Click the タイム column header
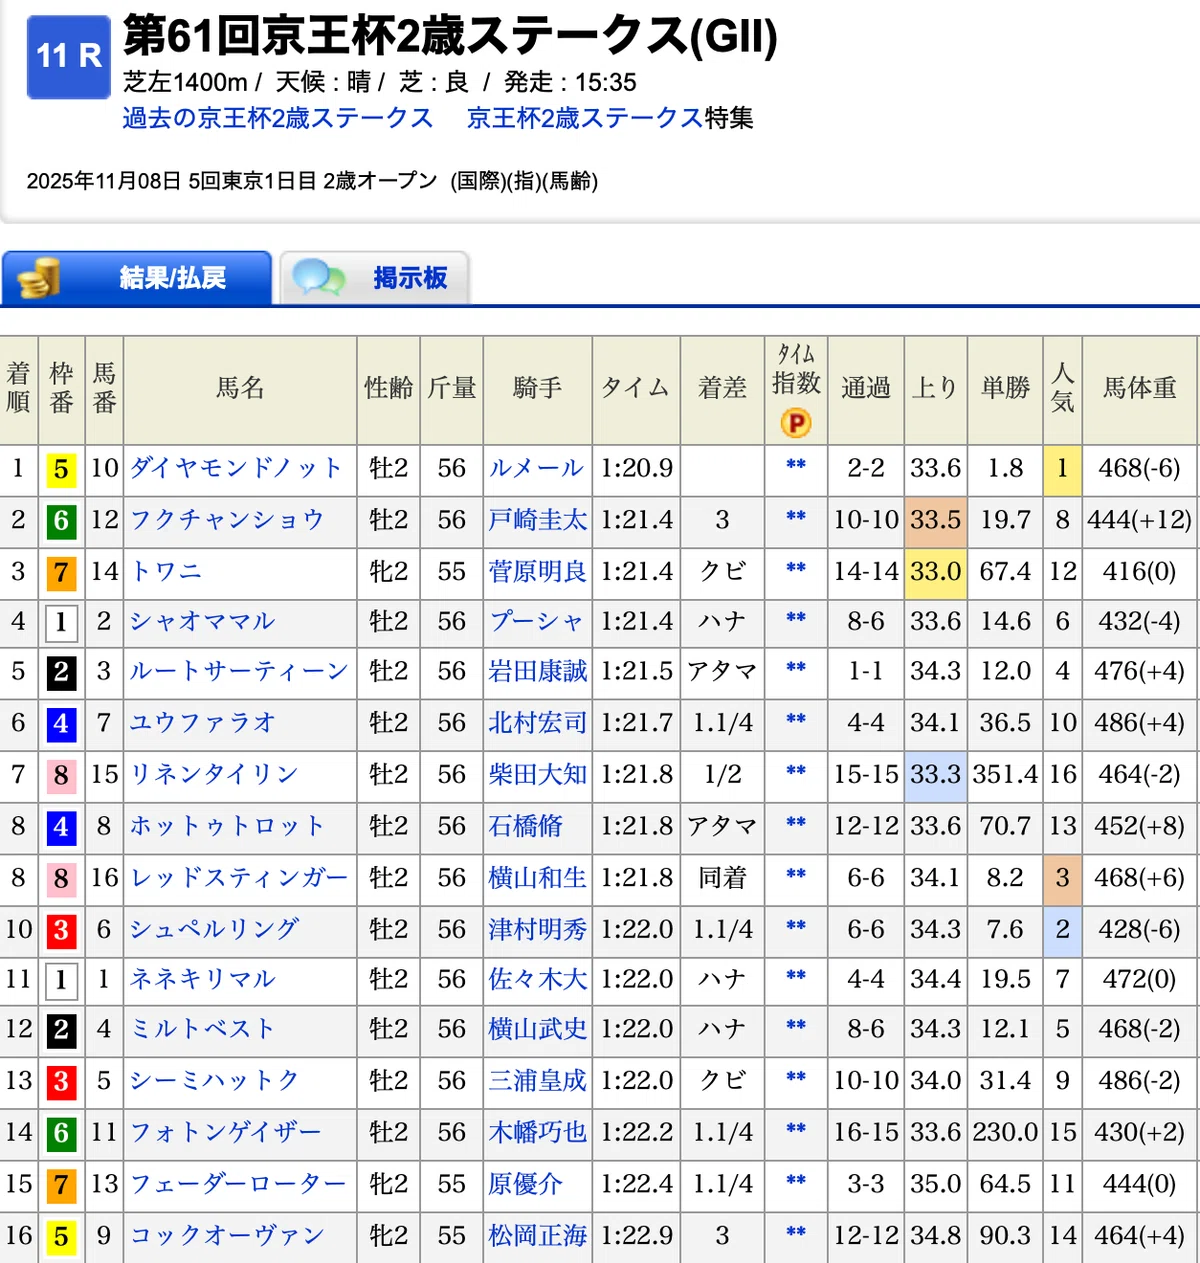This screenshot has height=1263, width=1200. pos(636,389)
